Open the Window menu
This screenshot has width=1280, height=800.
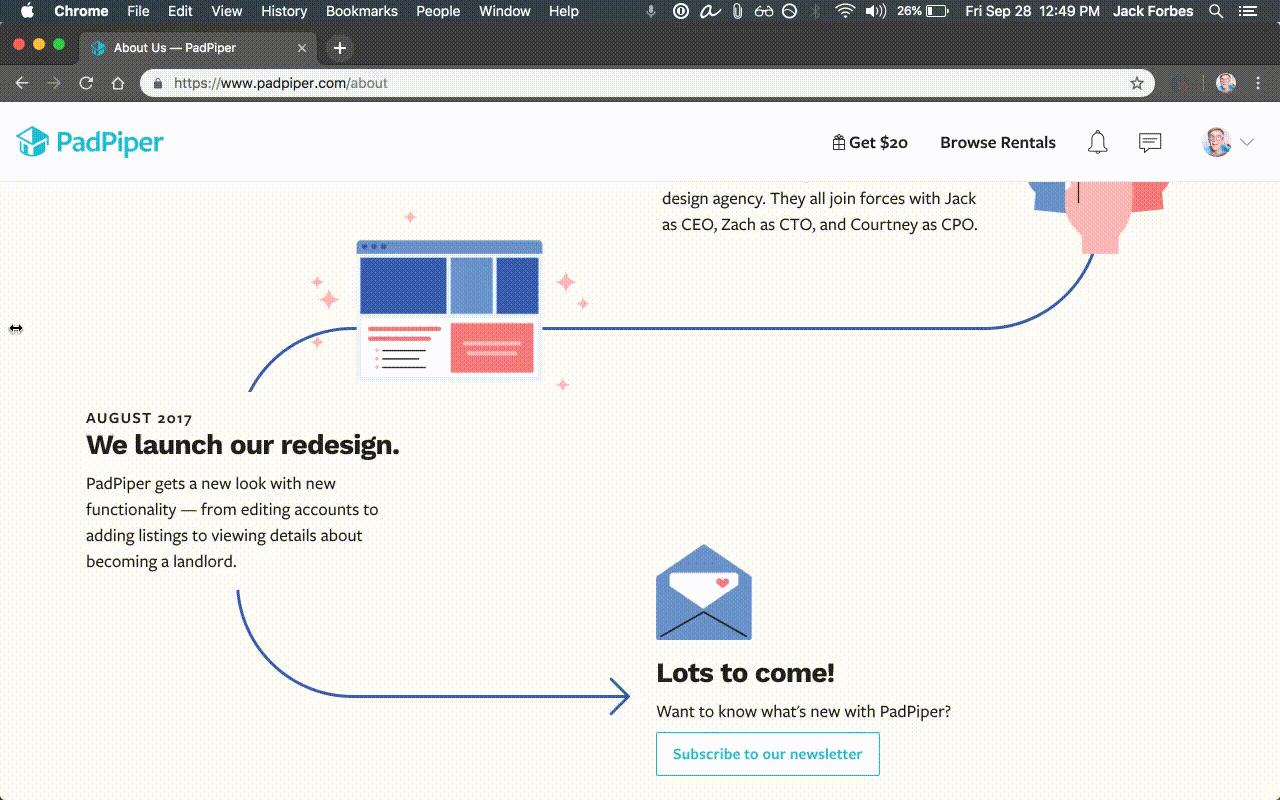505,11
